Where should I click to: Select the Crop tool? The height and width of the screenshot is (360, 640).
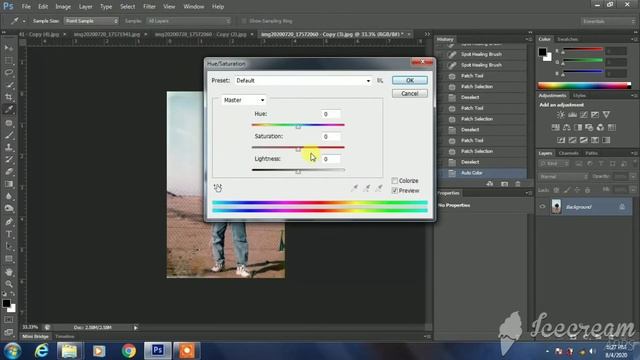pos(9,97)
